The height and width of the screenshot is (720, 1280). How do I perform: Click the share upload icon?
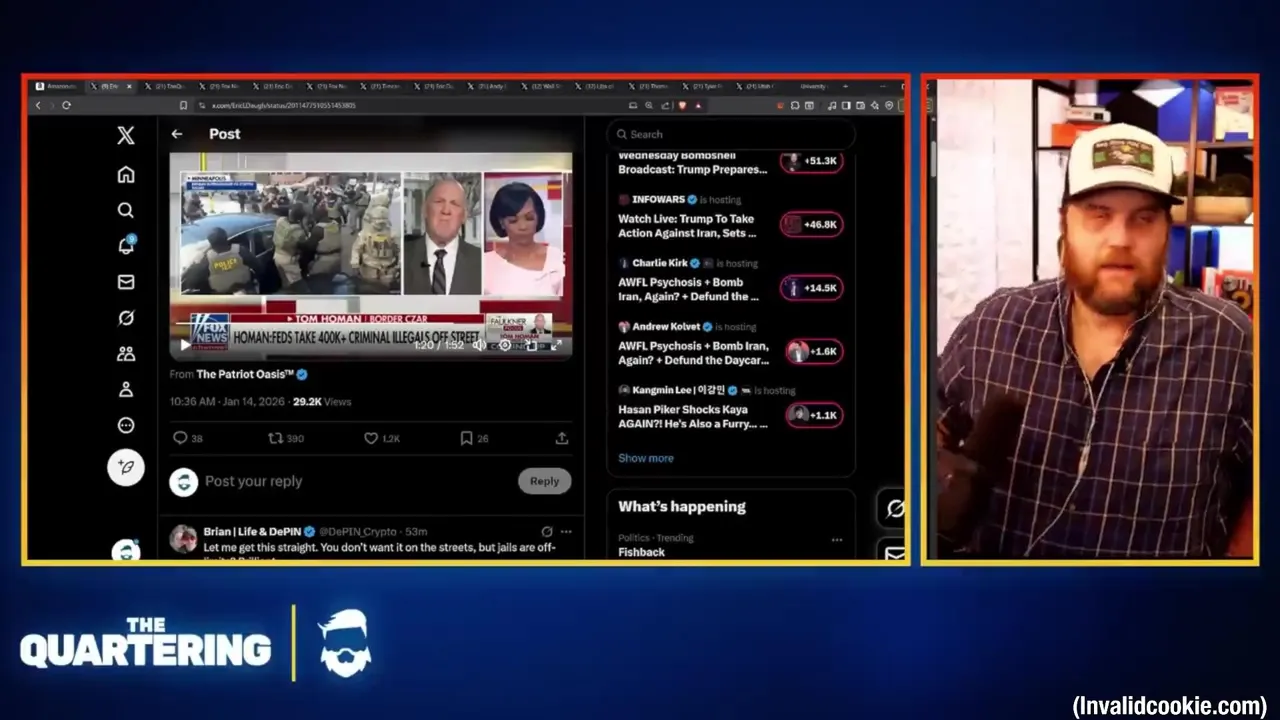tap(562, 438)
